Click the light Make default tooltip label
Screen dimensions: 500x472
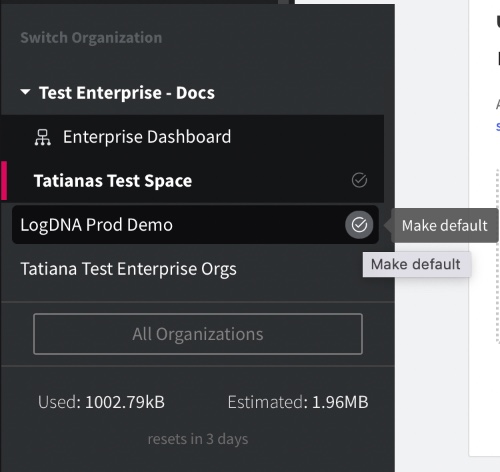click(415, 264)
